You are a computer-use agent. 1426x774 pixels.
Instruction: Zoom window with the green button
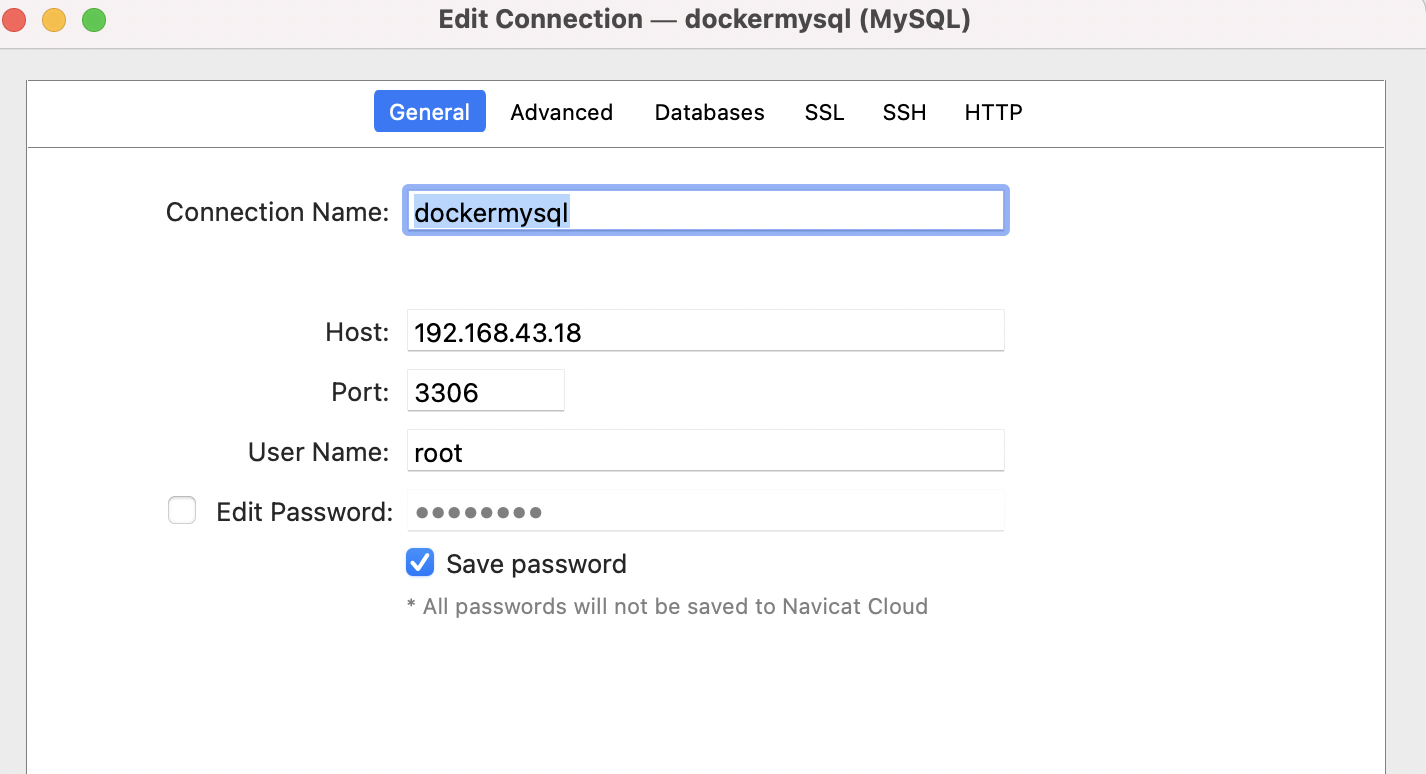coord(94,19)
